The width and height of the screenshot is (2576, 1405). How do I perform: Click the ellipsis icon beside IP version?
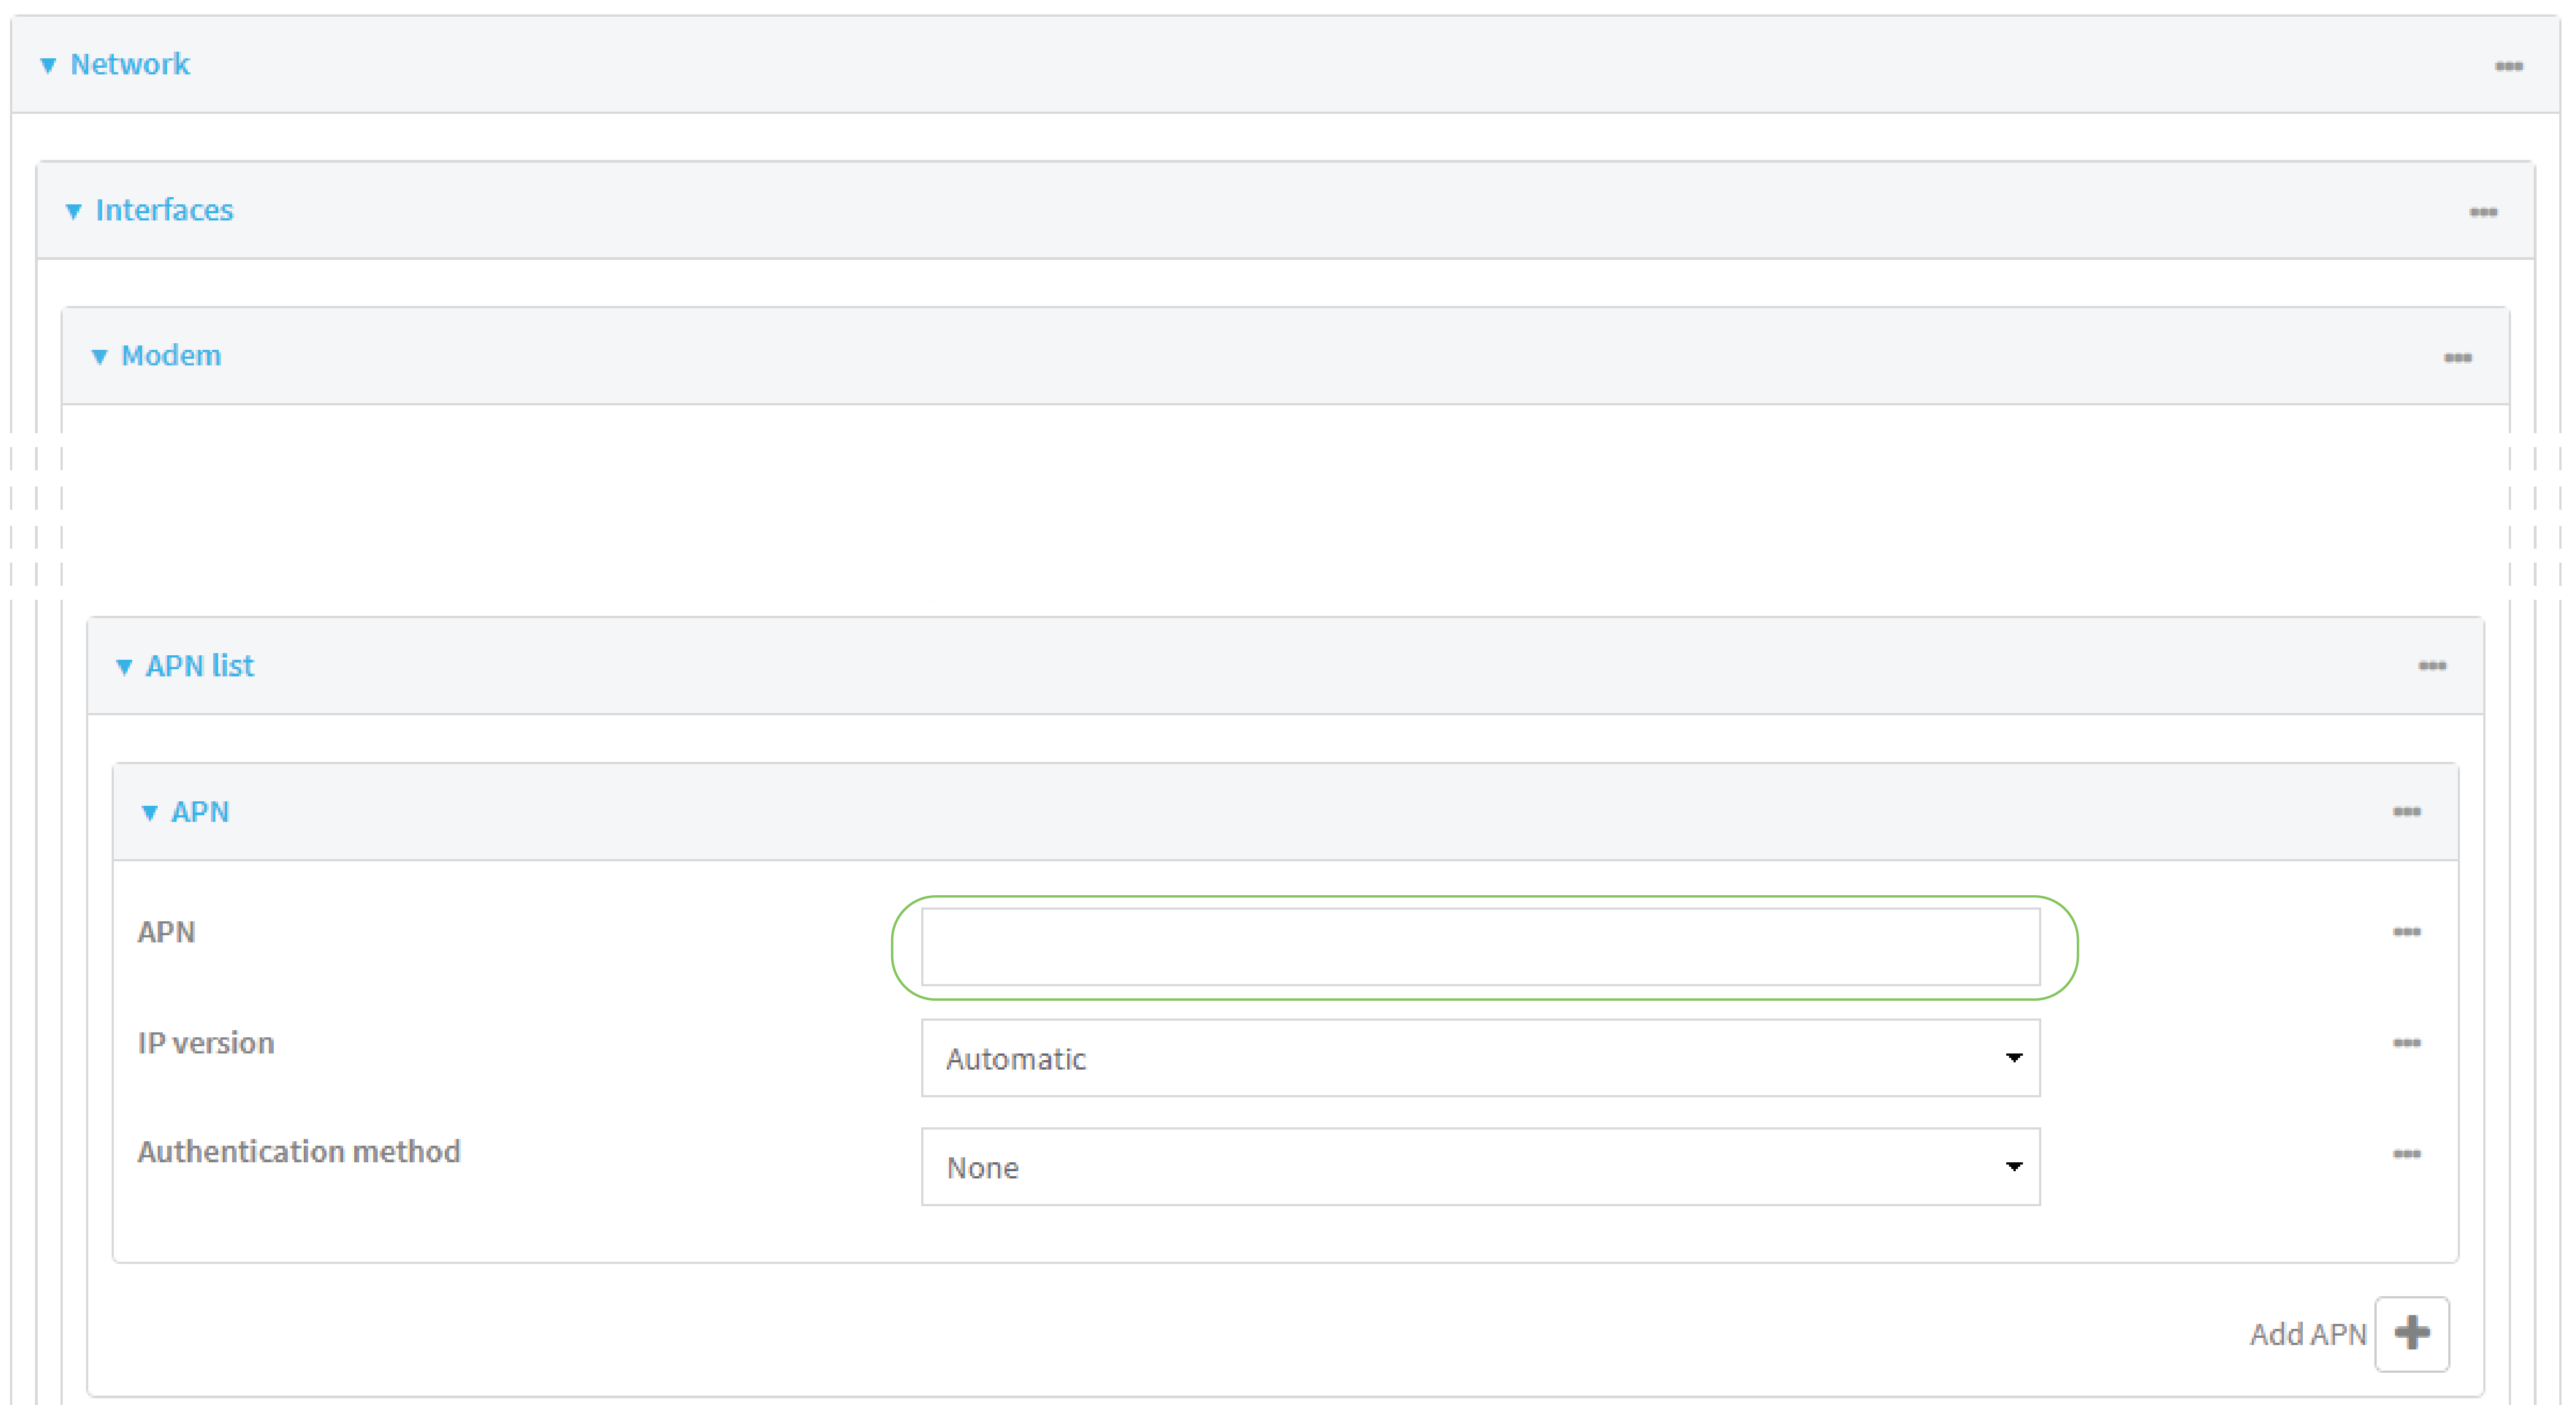click(2407, 1043)
